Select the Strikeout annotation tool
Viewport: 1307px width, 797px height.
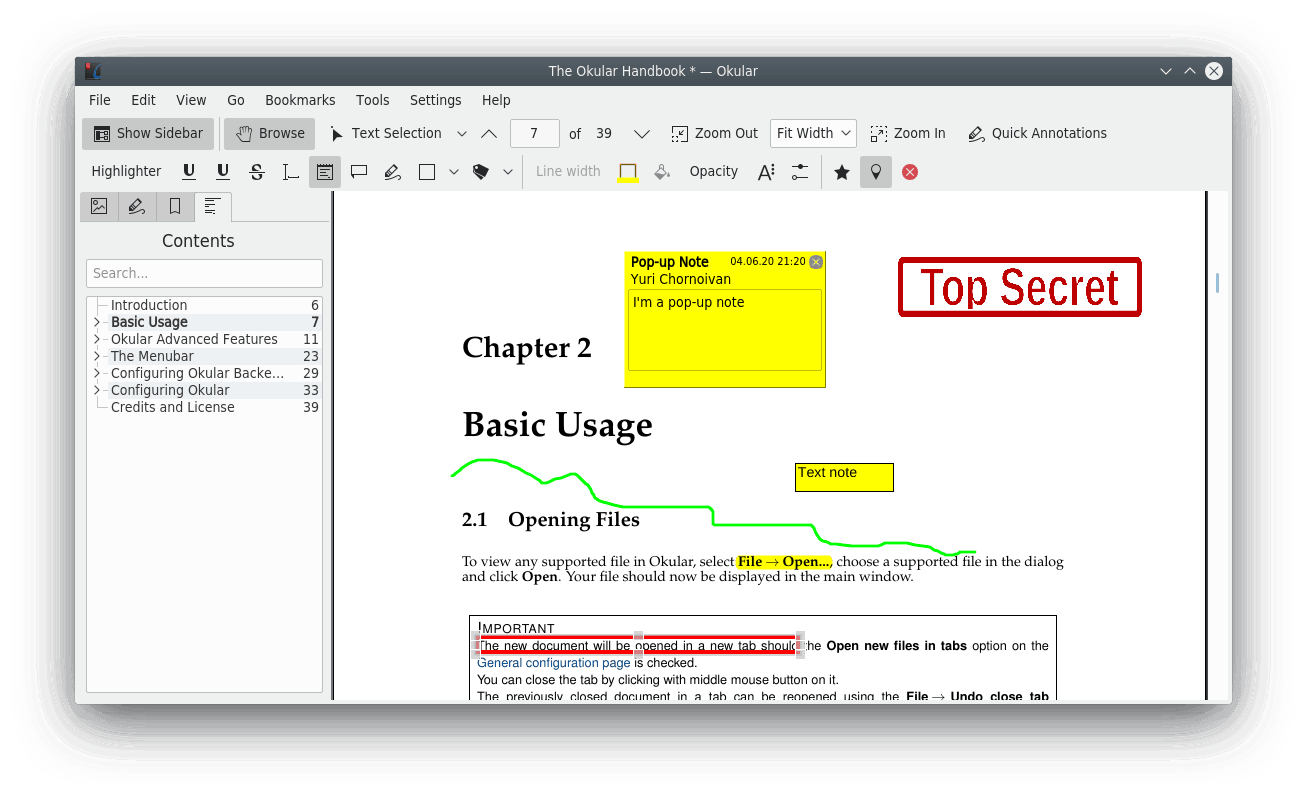[x=257, y=172]
